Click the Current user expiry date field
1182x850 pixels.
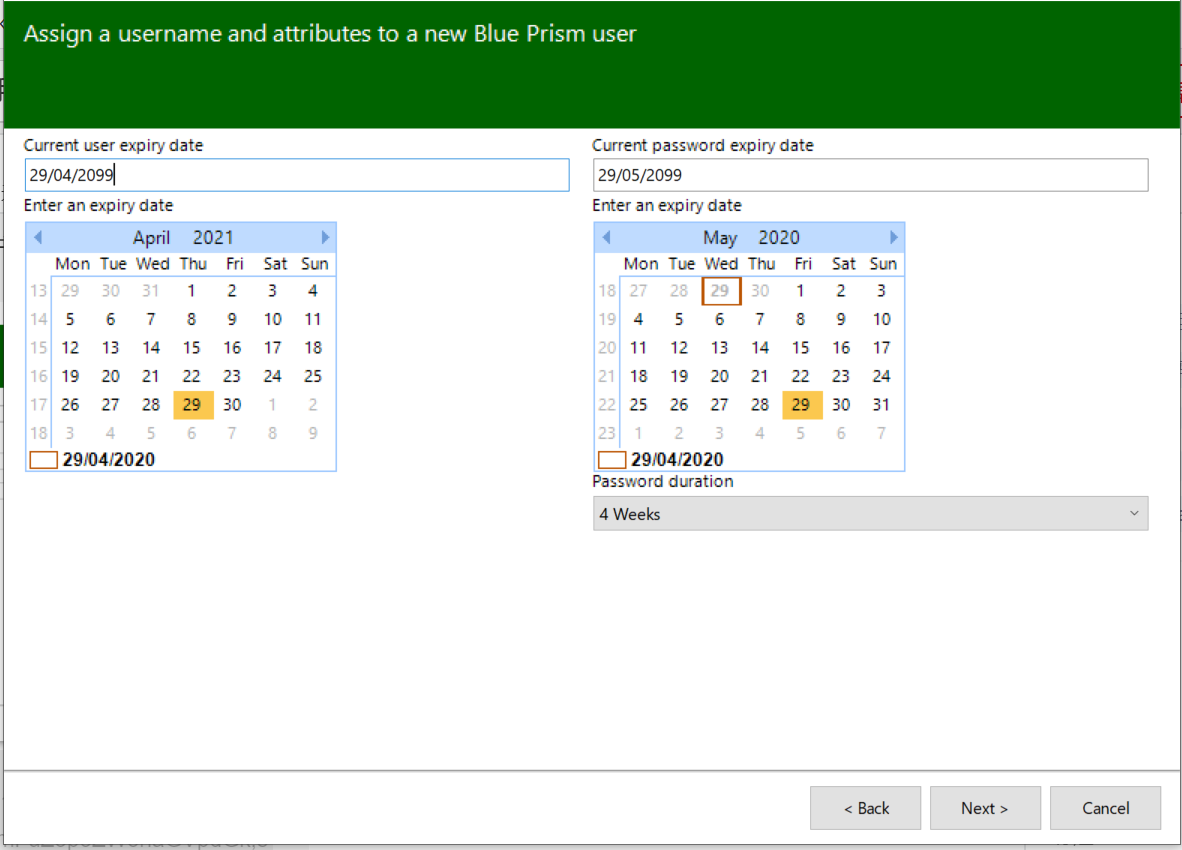(x=297, y=175)
